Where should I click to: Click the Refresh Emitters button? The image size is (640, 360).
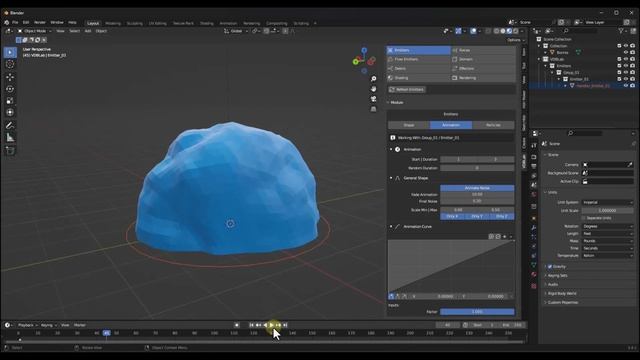tap(407, 90)
